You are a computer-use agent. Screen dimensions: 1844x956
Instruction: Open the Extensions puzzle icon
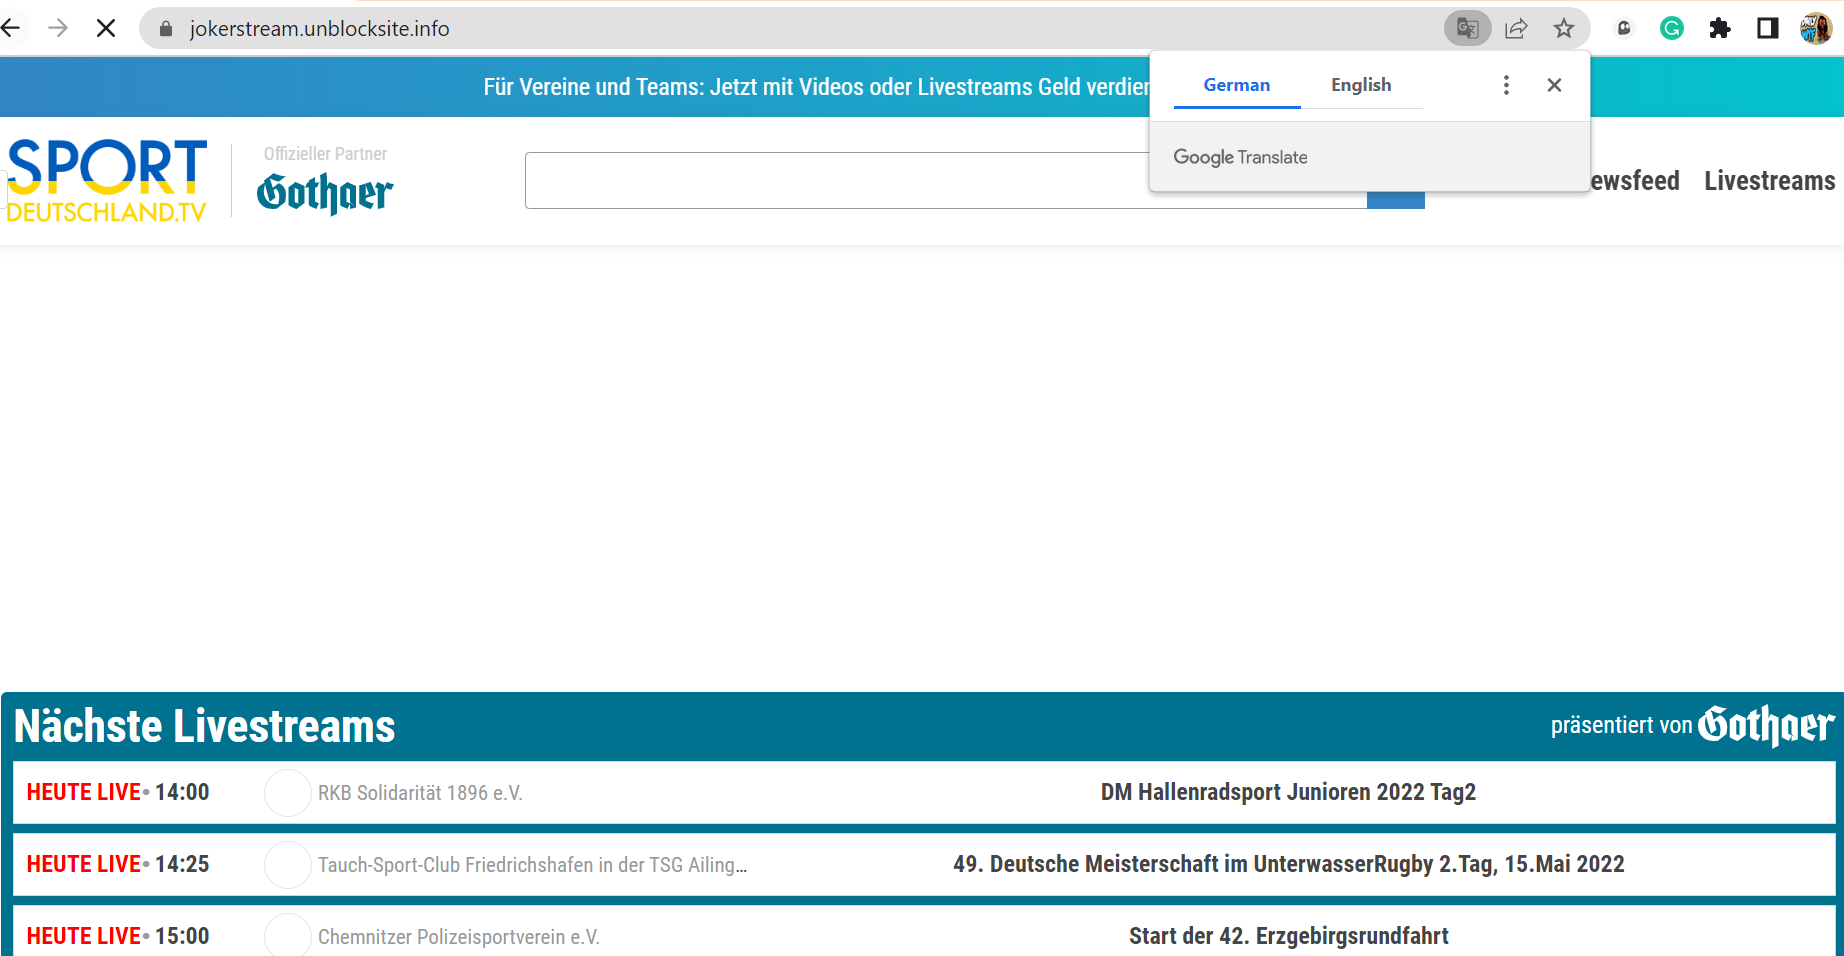[1719, 28]
